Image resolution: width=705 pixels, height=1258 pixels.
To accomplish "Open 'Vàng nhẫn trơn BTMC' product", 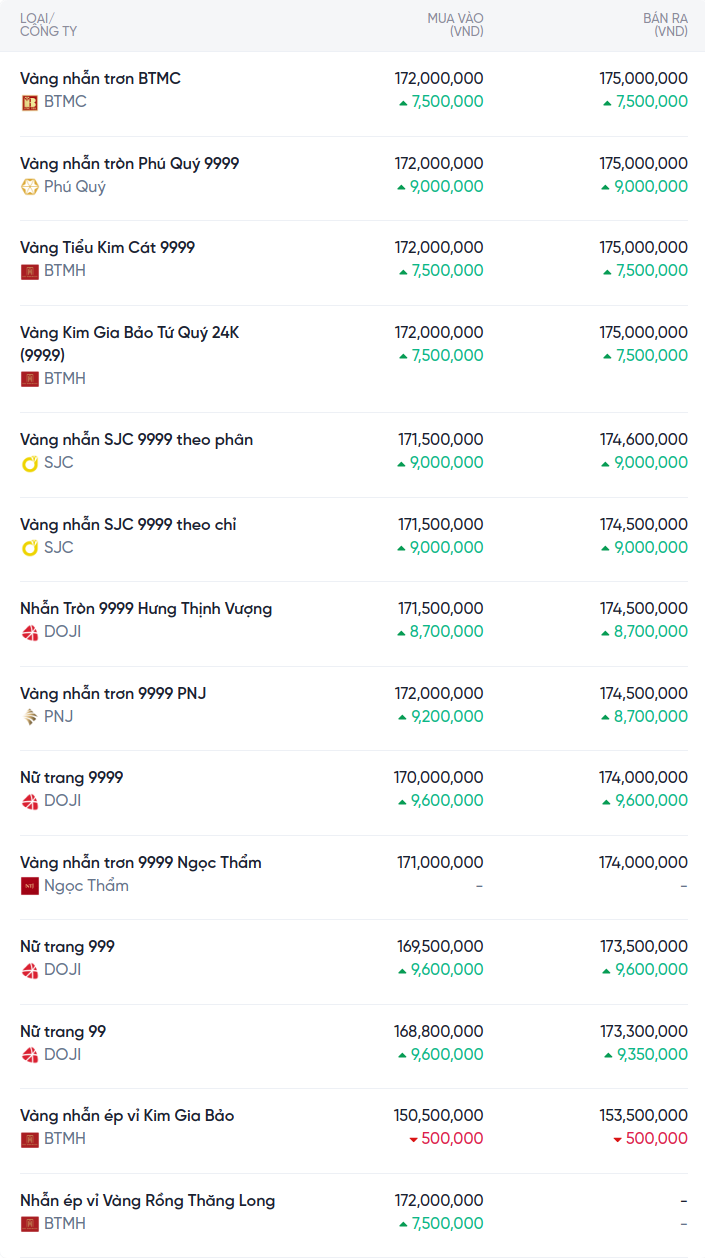I will [x=100, y=79].
